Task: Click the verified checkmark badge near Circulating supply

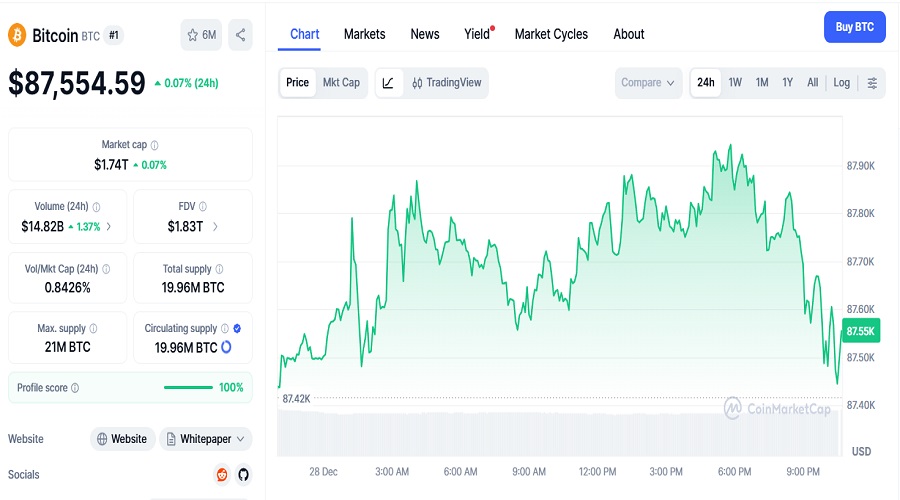Action: (x=237, y=328)
